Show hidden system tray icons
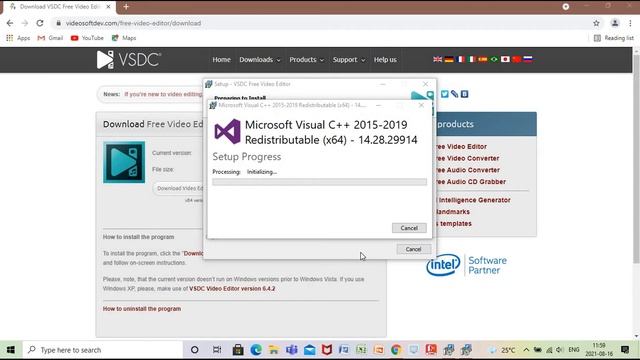 (x=526, y=350)
